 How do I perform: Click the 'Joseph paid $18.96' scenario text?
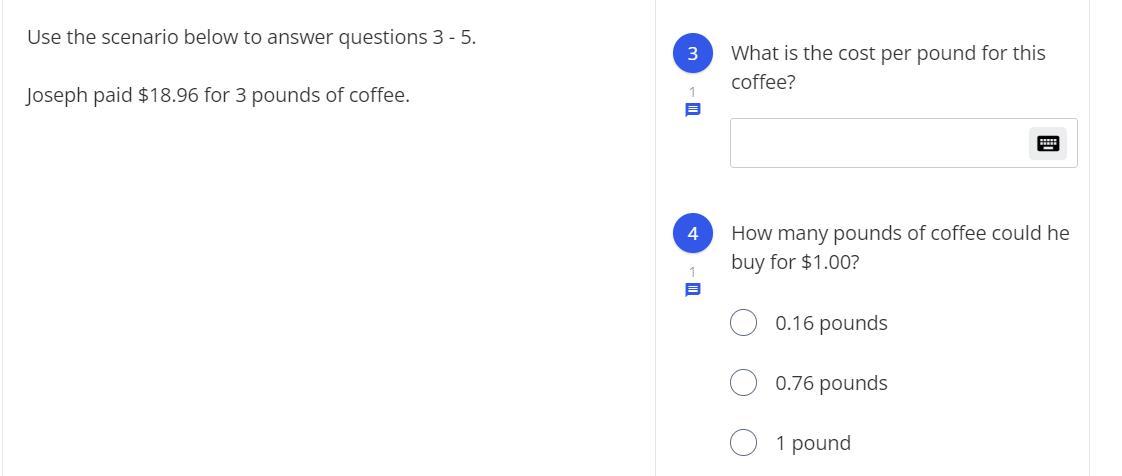tap(218, 96)
